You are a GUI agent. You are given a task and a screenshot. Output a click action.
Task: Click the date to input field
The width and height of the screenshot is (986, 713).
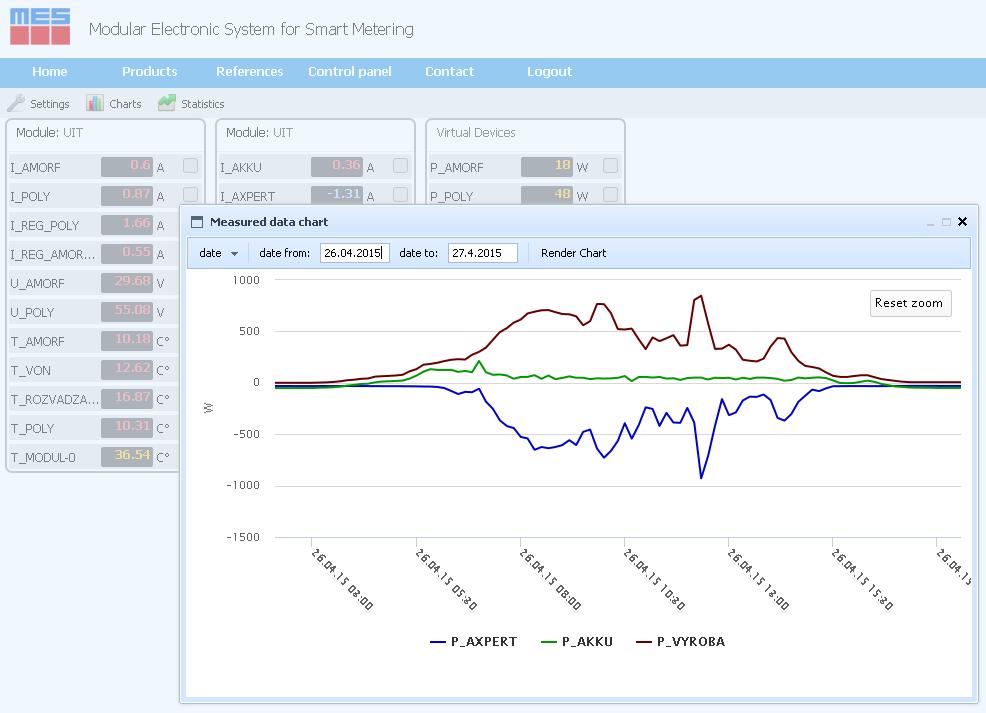click(x=482, y=253)
